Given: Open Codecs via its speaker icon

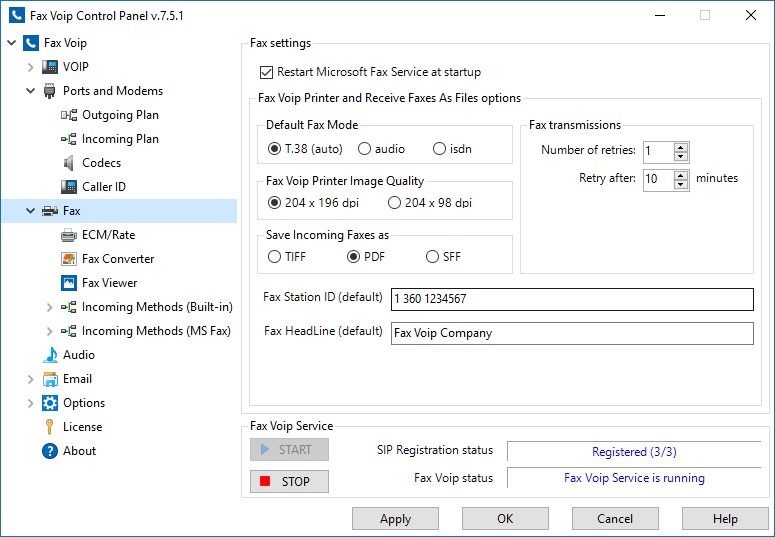Looking at the screenshot, I should (x=69, y=163).
